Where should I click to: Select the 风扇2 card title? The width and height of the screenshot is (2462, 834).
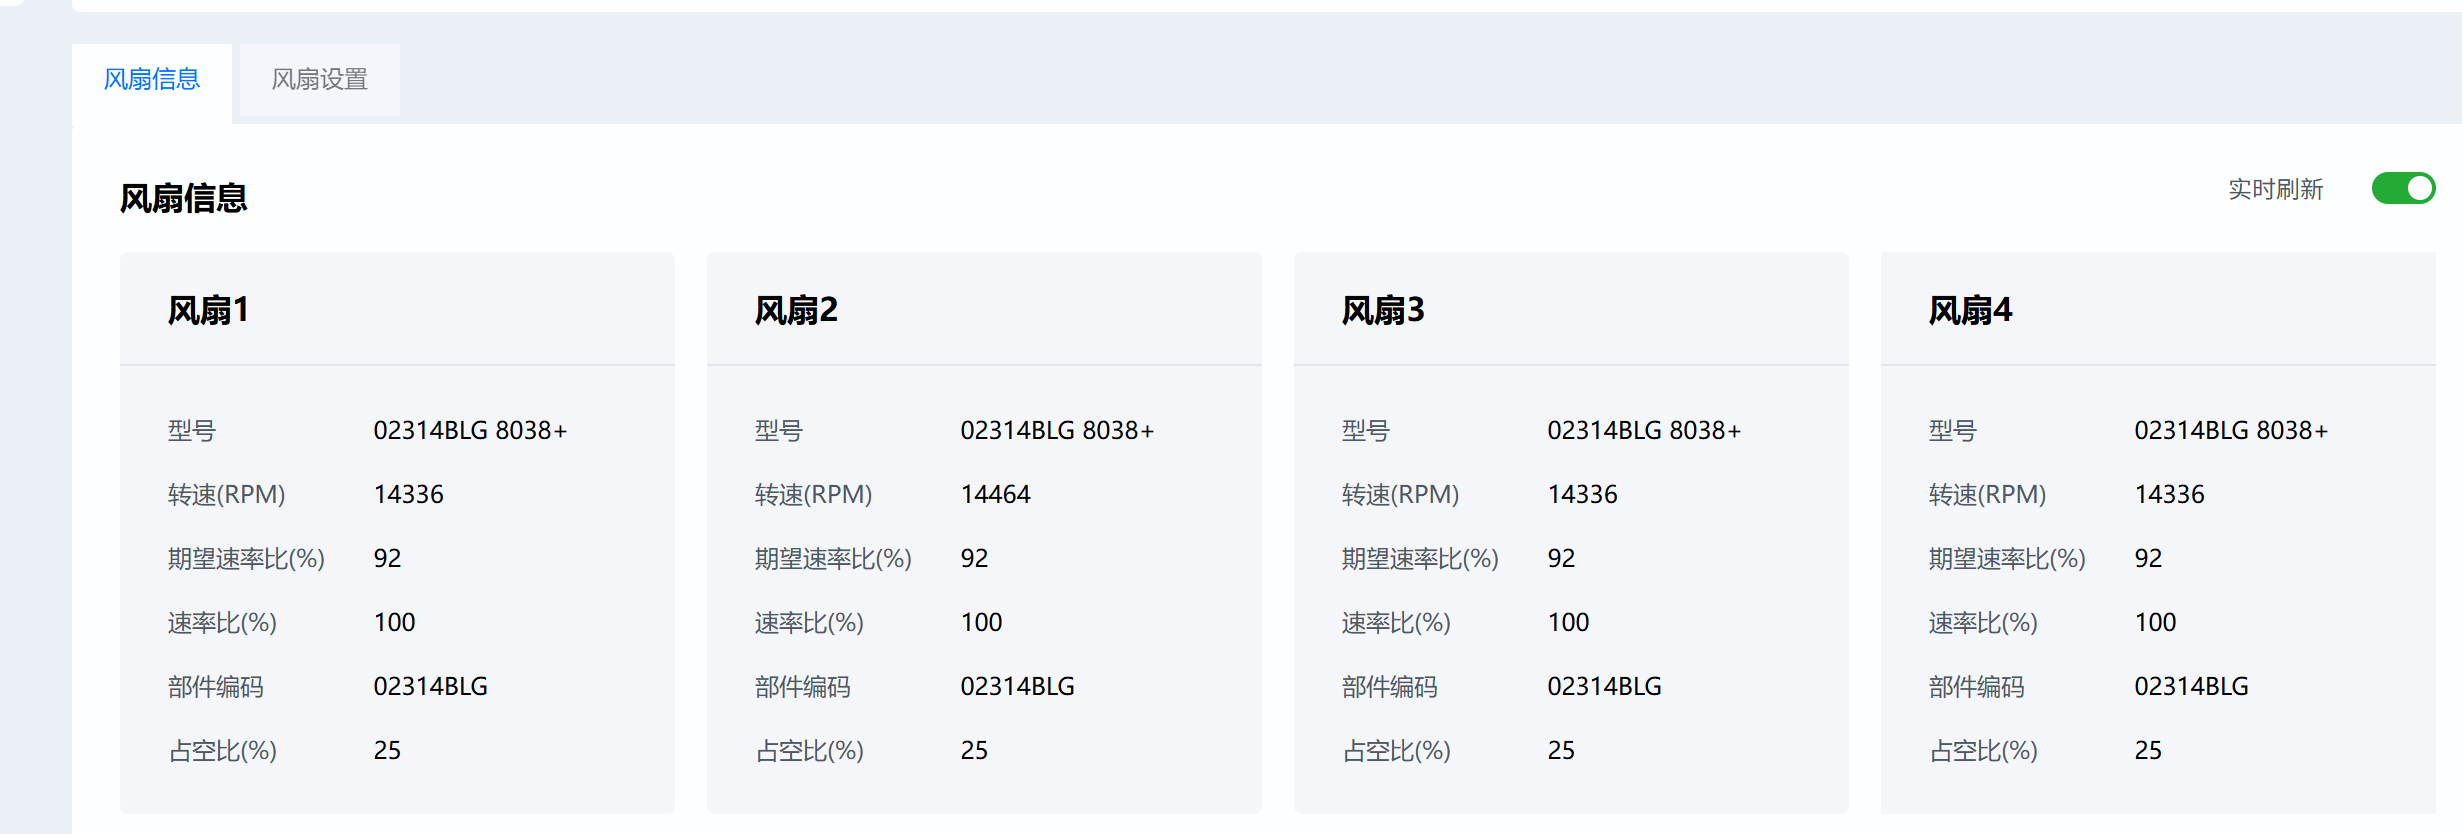pyautogui.click(x=796, y=310)
